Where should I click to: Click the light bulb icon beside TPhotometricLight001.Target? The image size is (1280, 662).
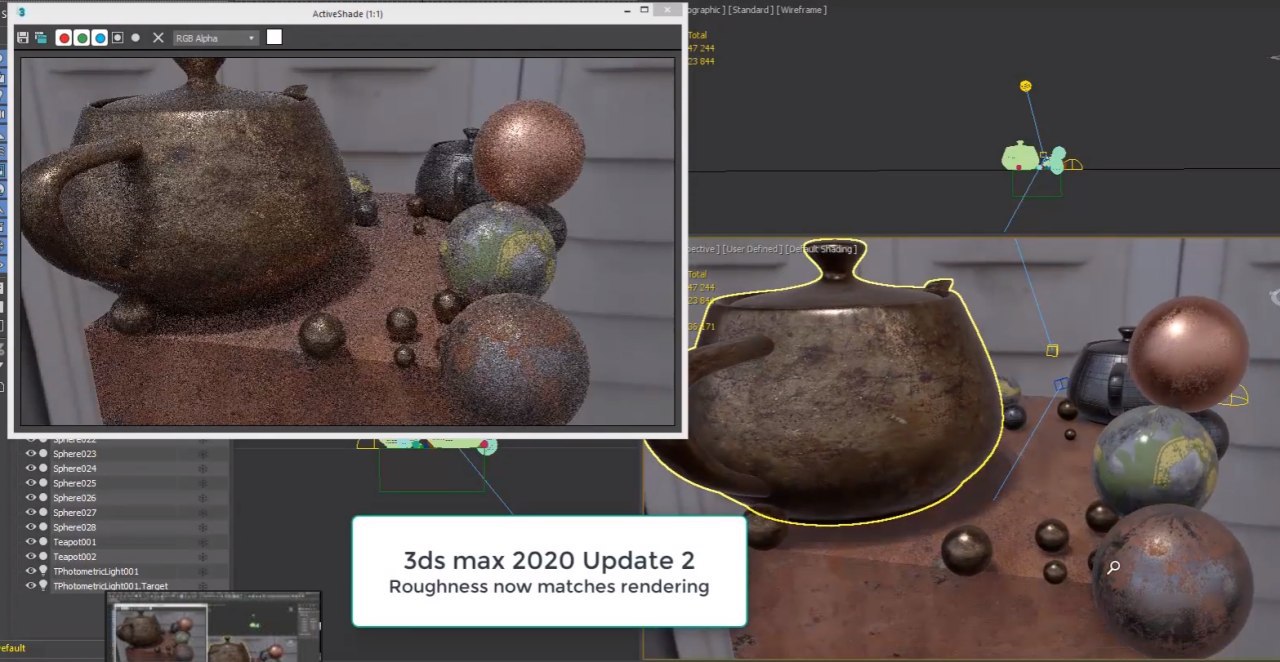pyautogui.click(x=43, y=586)
